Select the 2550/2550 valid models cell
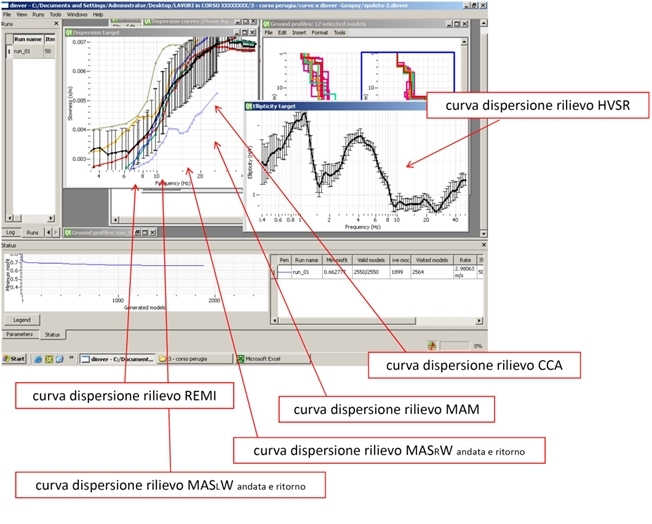This screenshot has width=652, height=524. coord(371,272)
